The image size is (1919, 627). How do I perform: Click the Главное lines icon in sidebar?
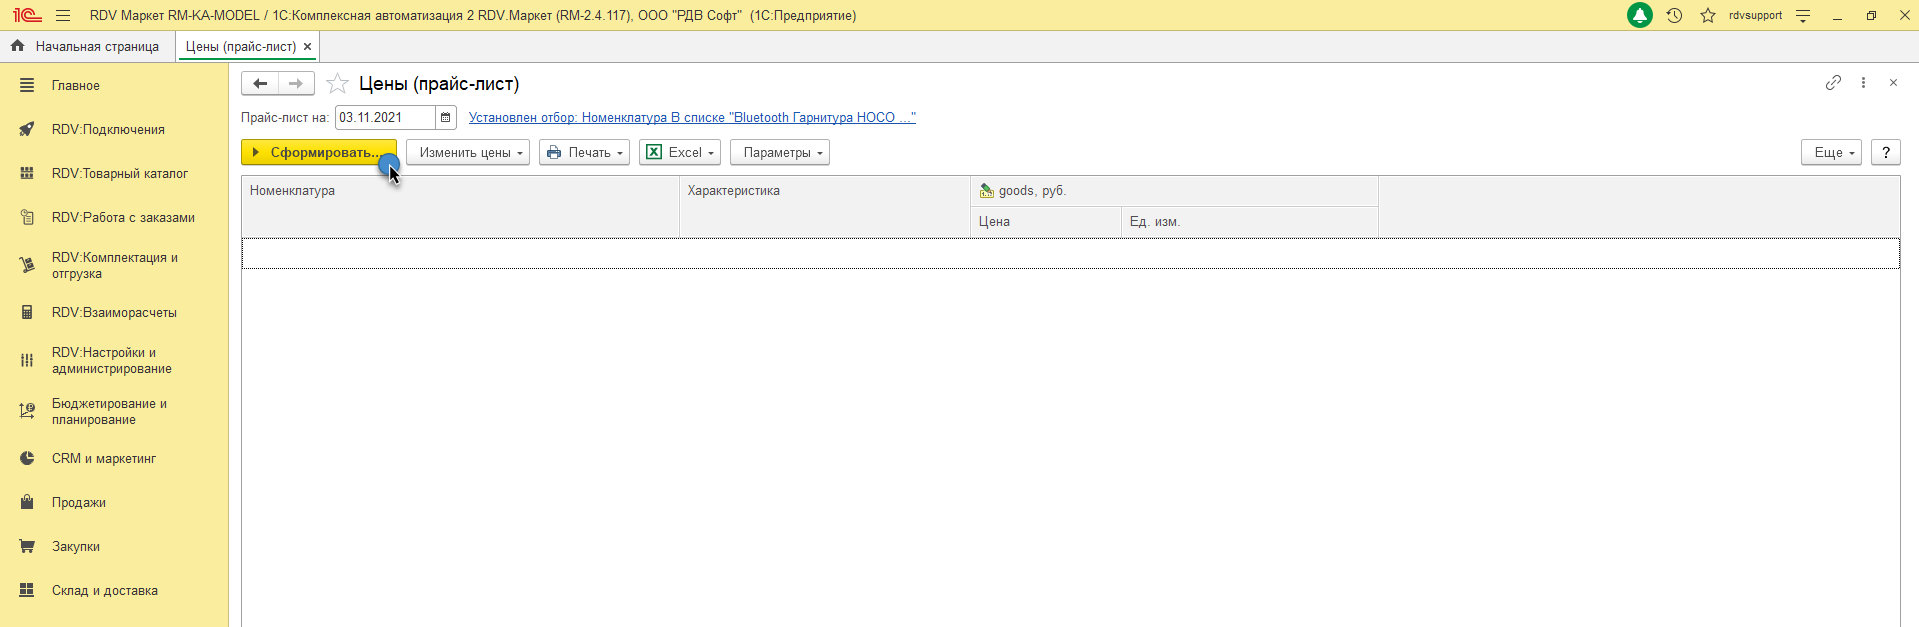(27, 85)
